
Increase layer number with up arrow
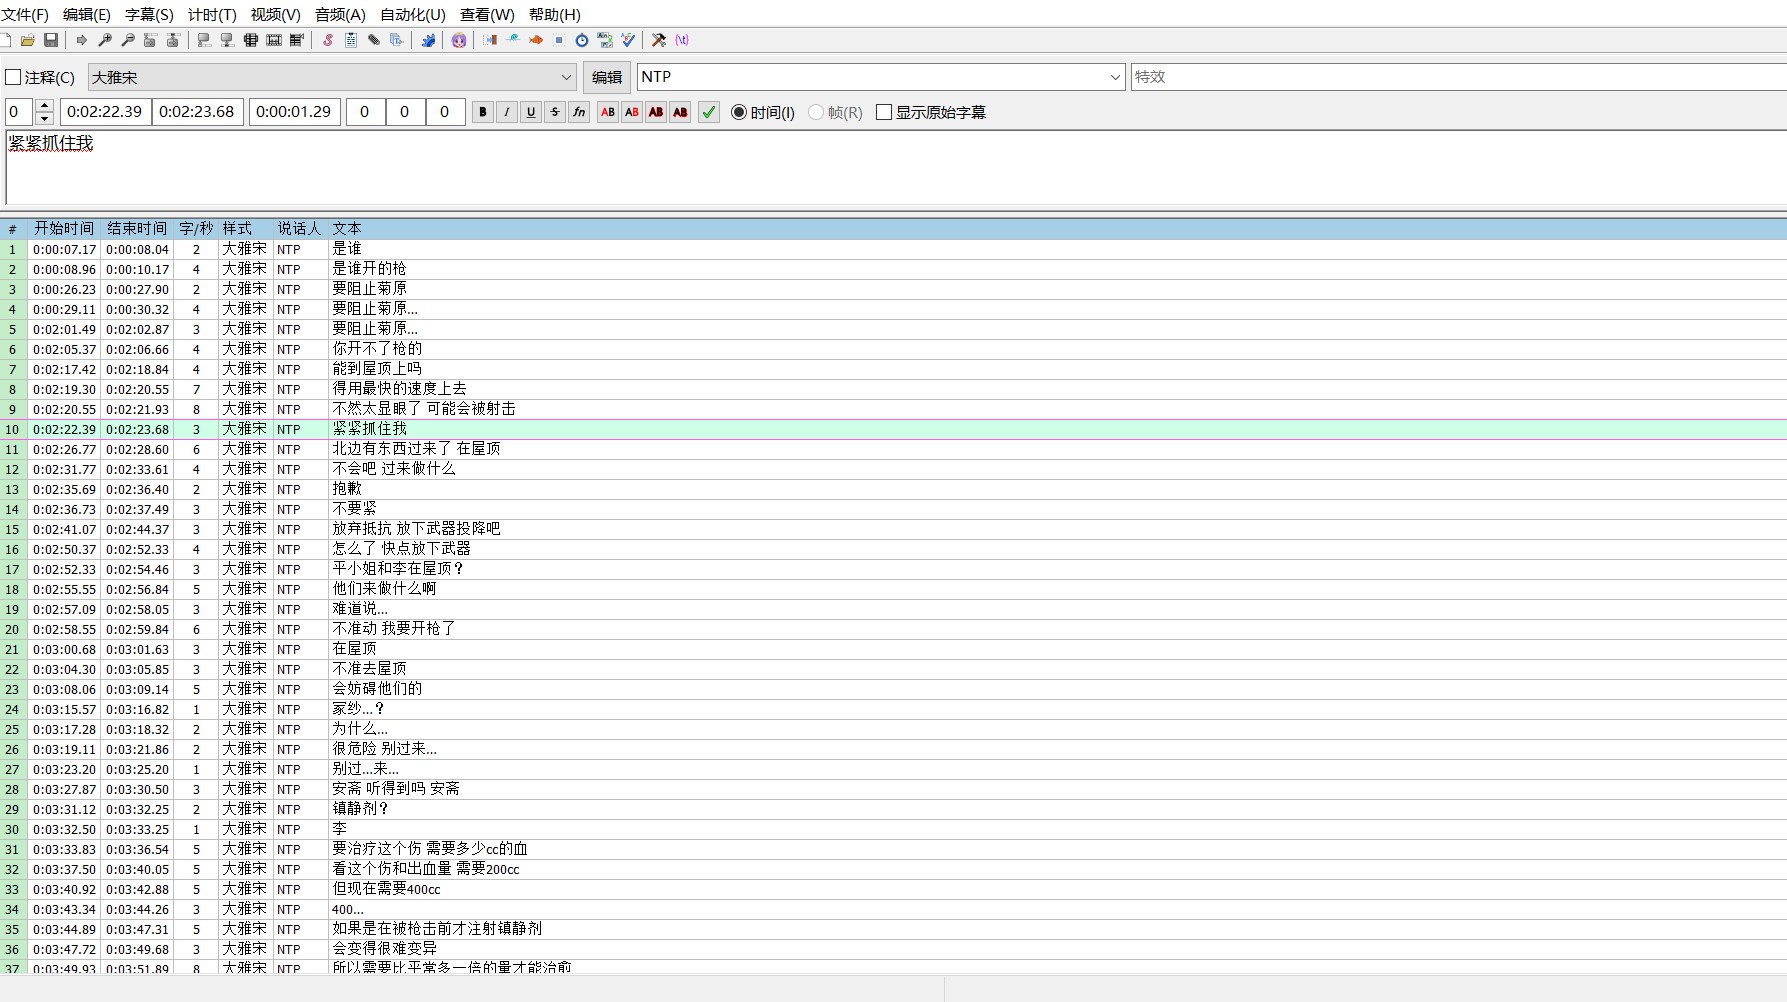[44, 105]
